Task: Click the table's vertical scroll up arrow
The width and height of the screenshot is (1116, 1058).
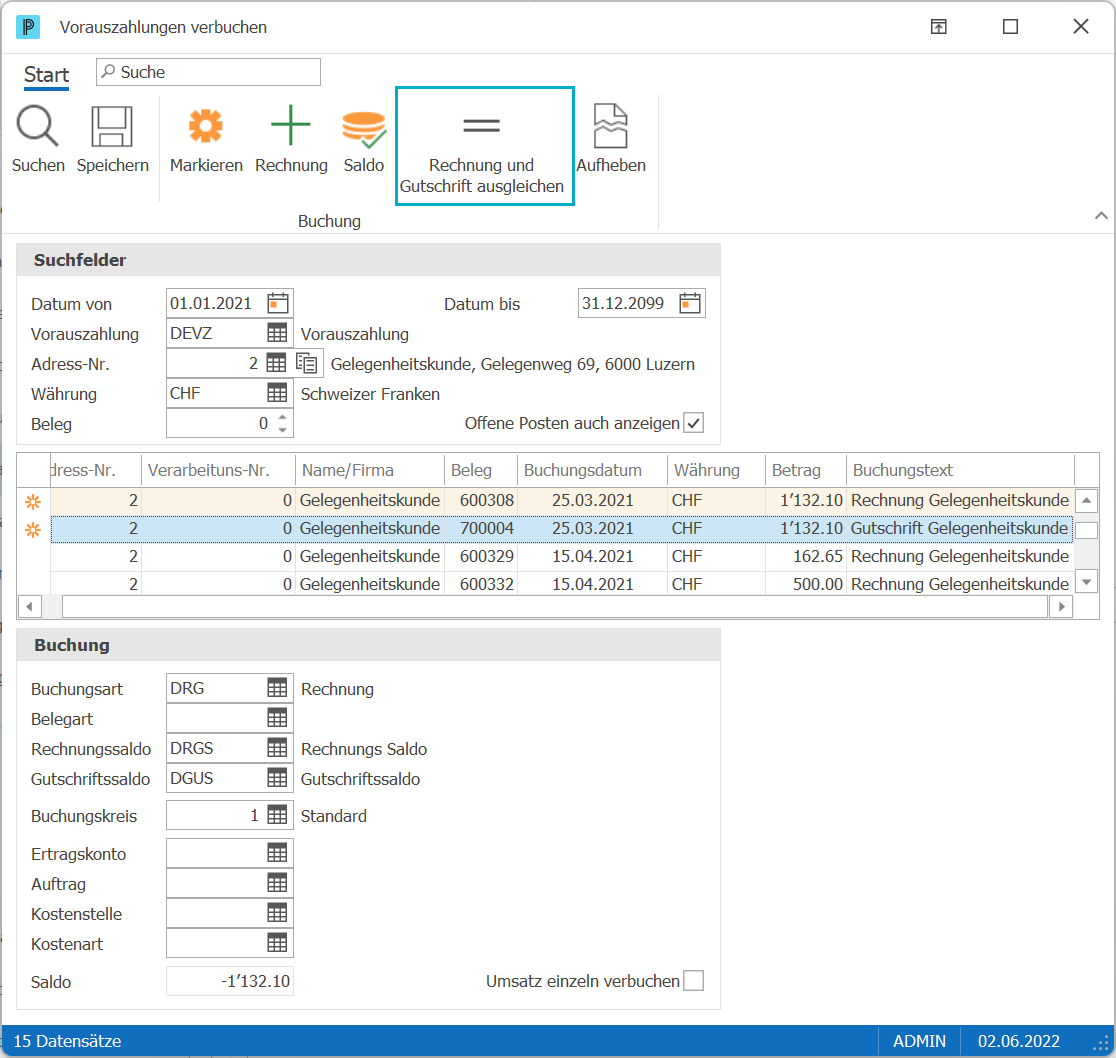Action: pos(1086,501)
